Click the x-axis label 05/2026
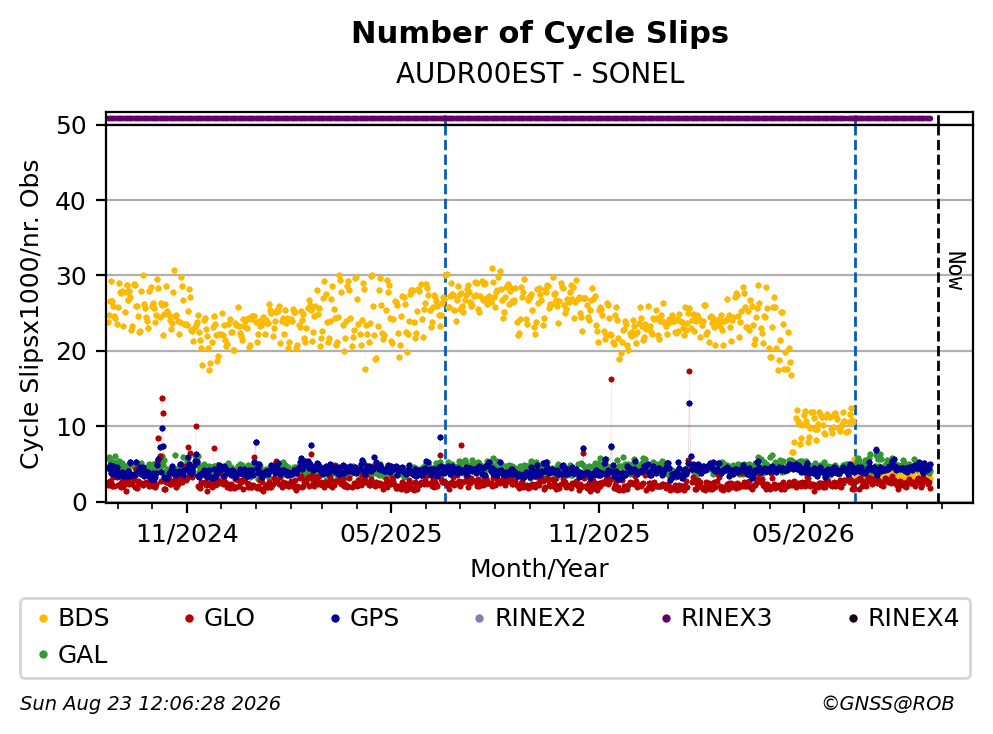The width and height of the screenshot is (993, 734). coord(803,534)
